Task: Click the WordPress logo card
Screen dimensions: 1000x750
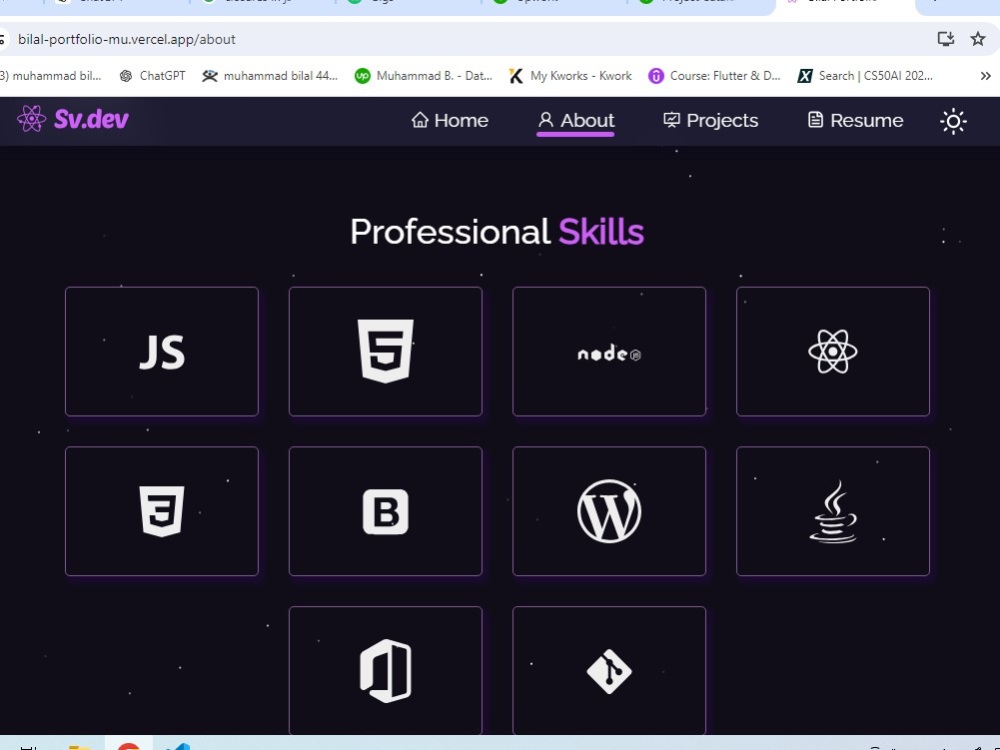Action: pos(609,511)
